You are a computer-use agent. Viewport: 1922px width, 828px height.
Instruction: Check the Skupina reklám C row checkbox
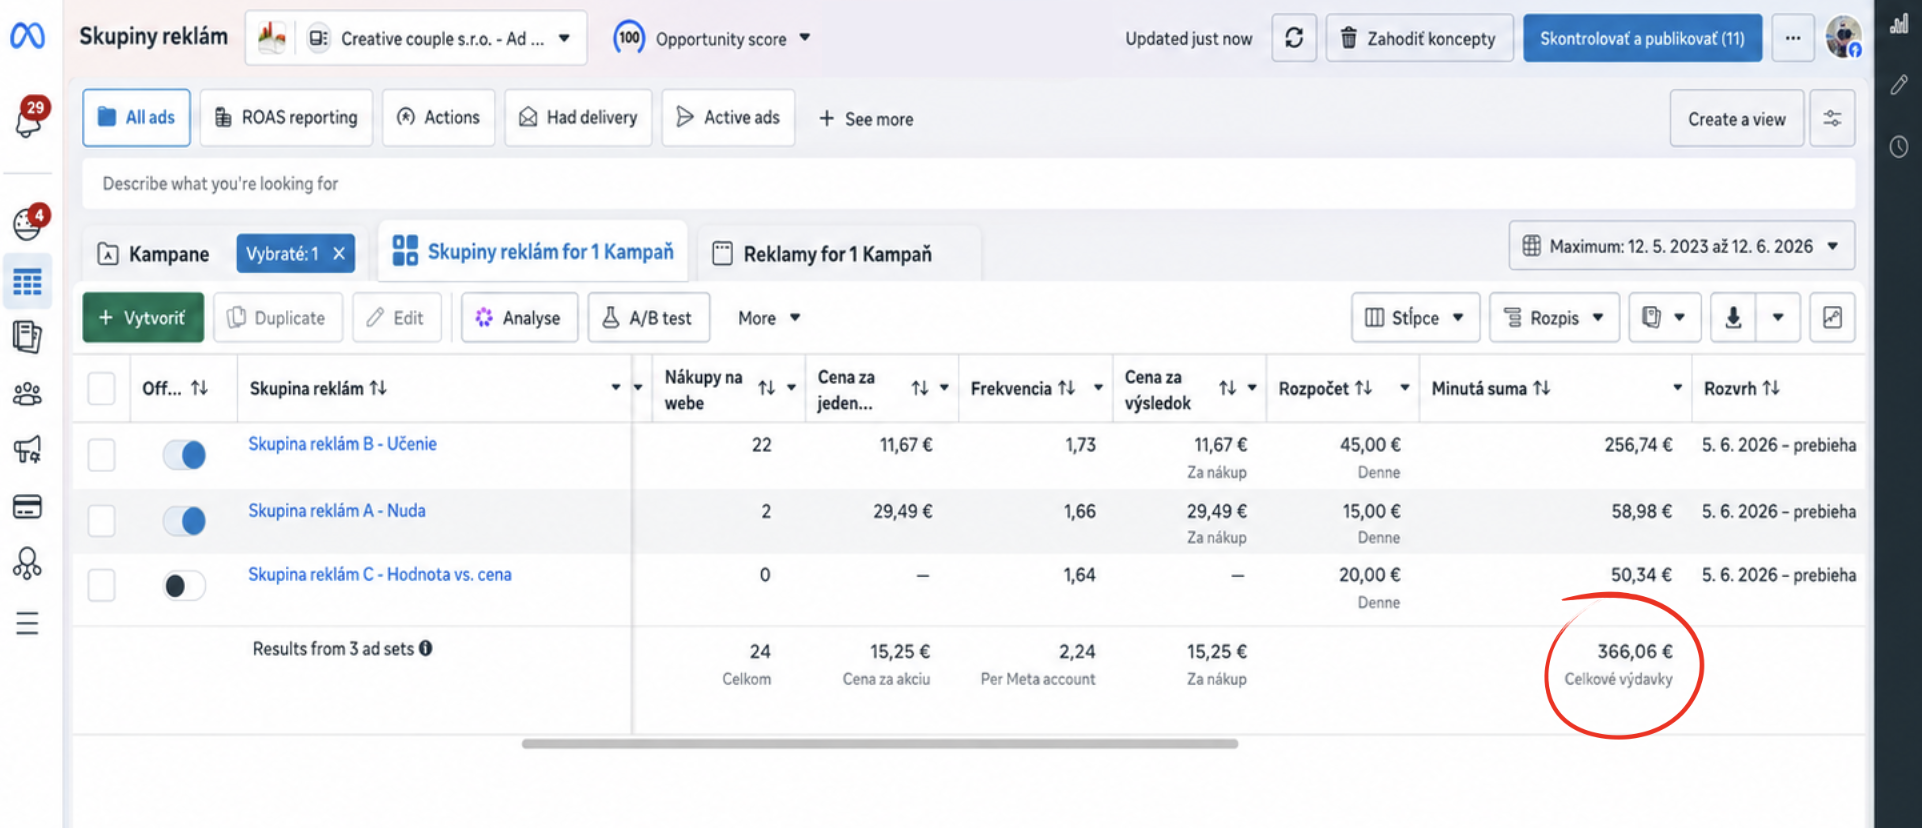pos(101,585)
